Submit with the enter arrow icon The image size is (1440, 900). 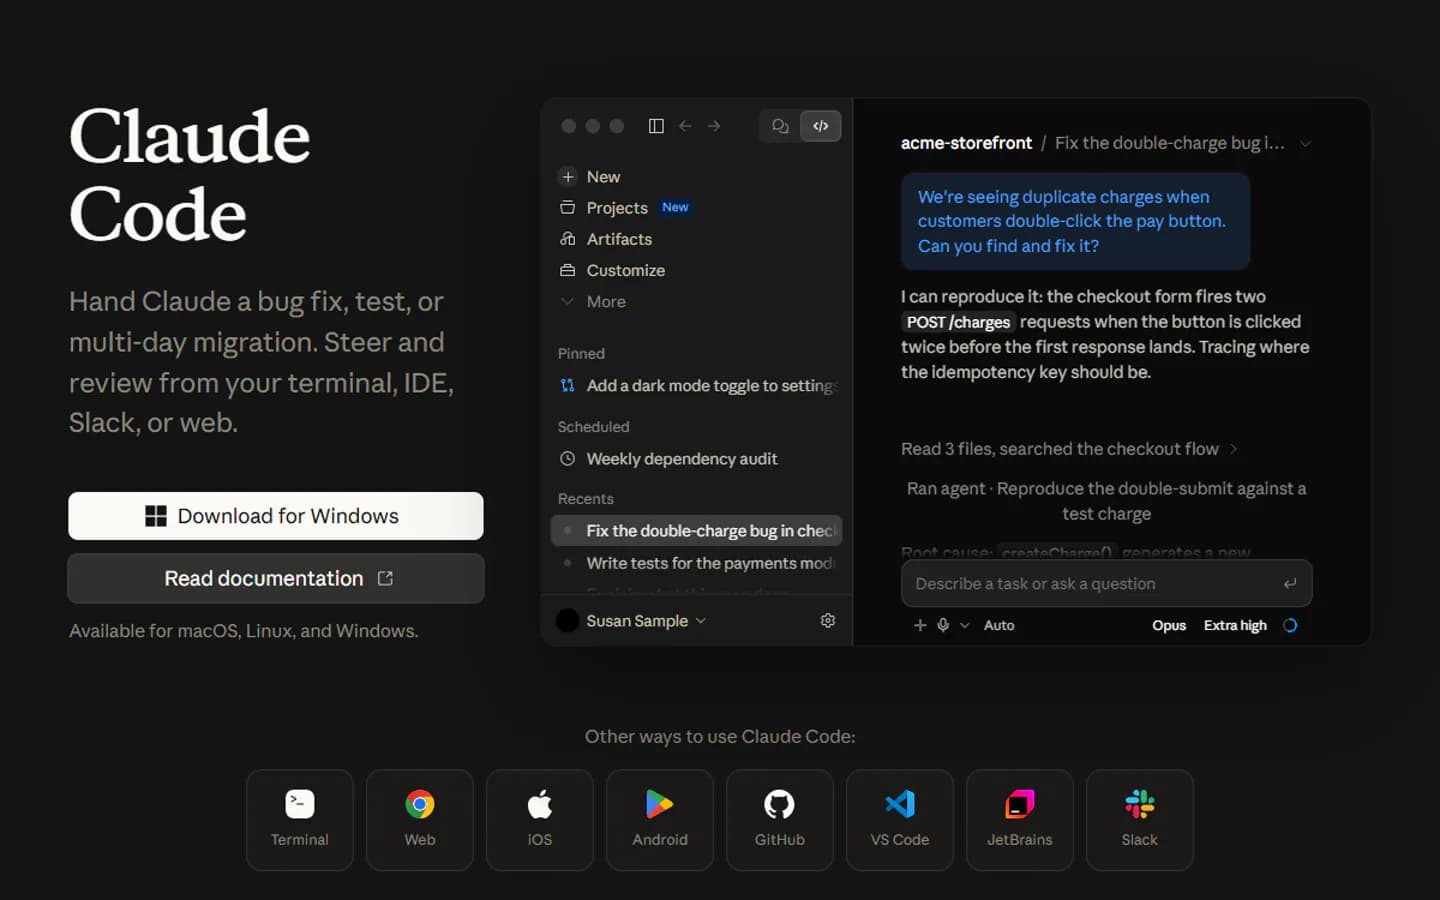(x=1290, y=584)
